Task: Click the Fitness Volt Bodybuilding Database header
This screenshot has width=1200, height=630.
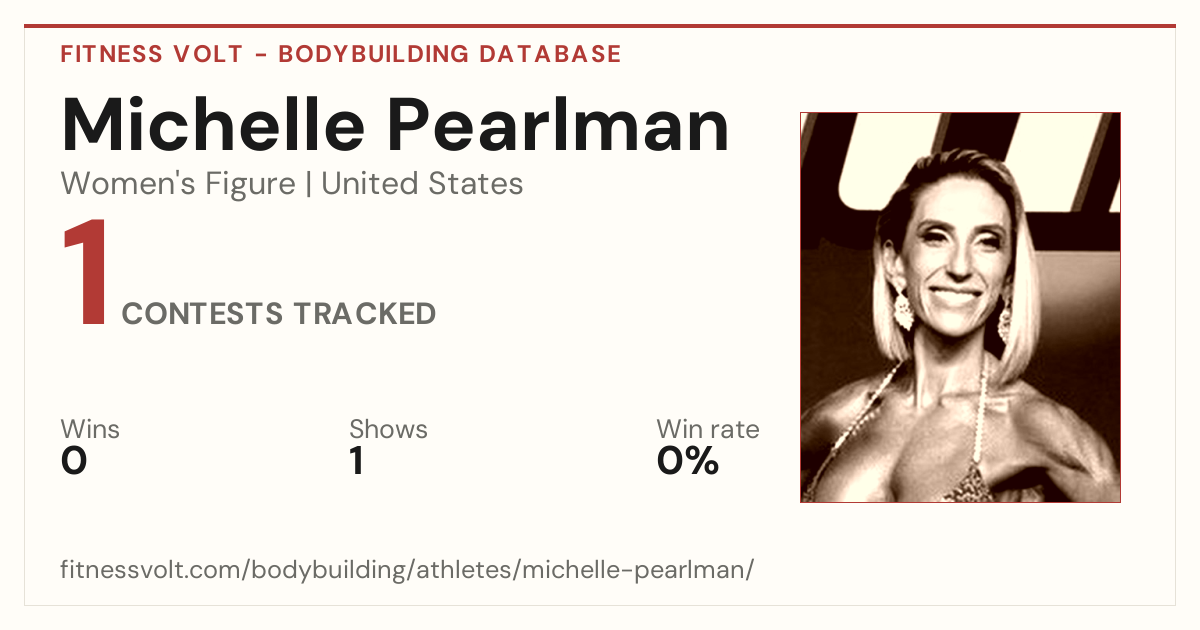Action: click(x=341, y=54)
